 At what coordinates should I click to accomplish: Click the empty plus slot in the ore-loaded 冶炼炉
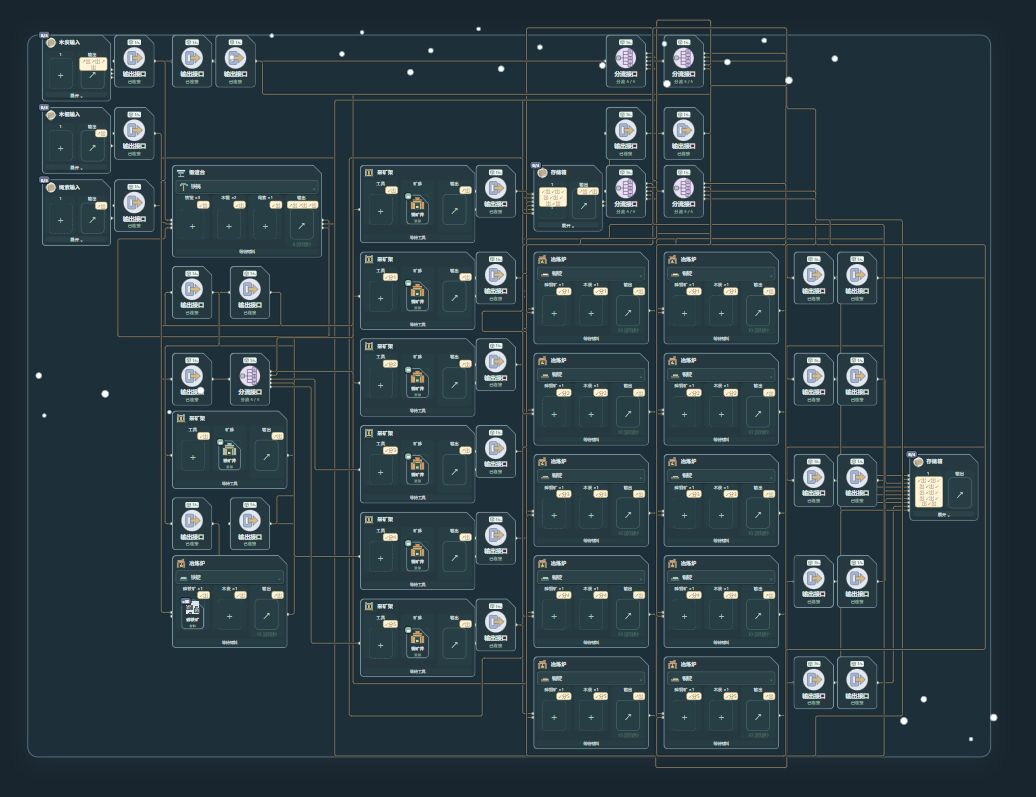tap(229, 616)
